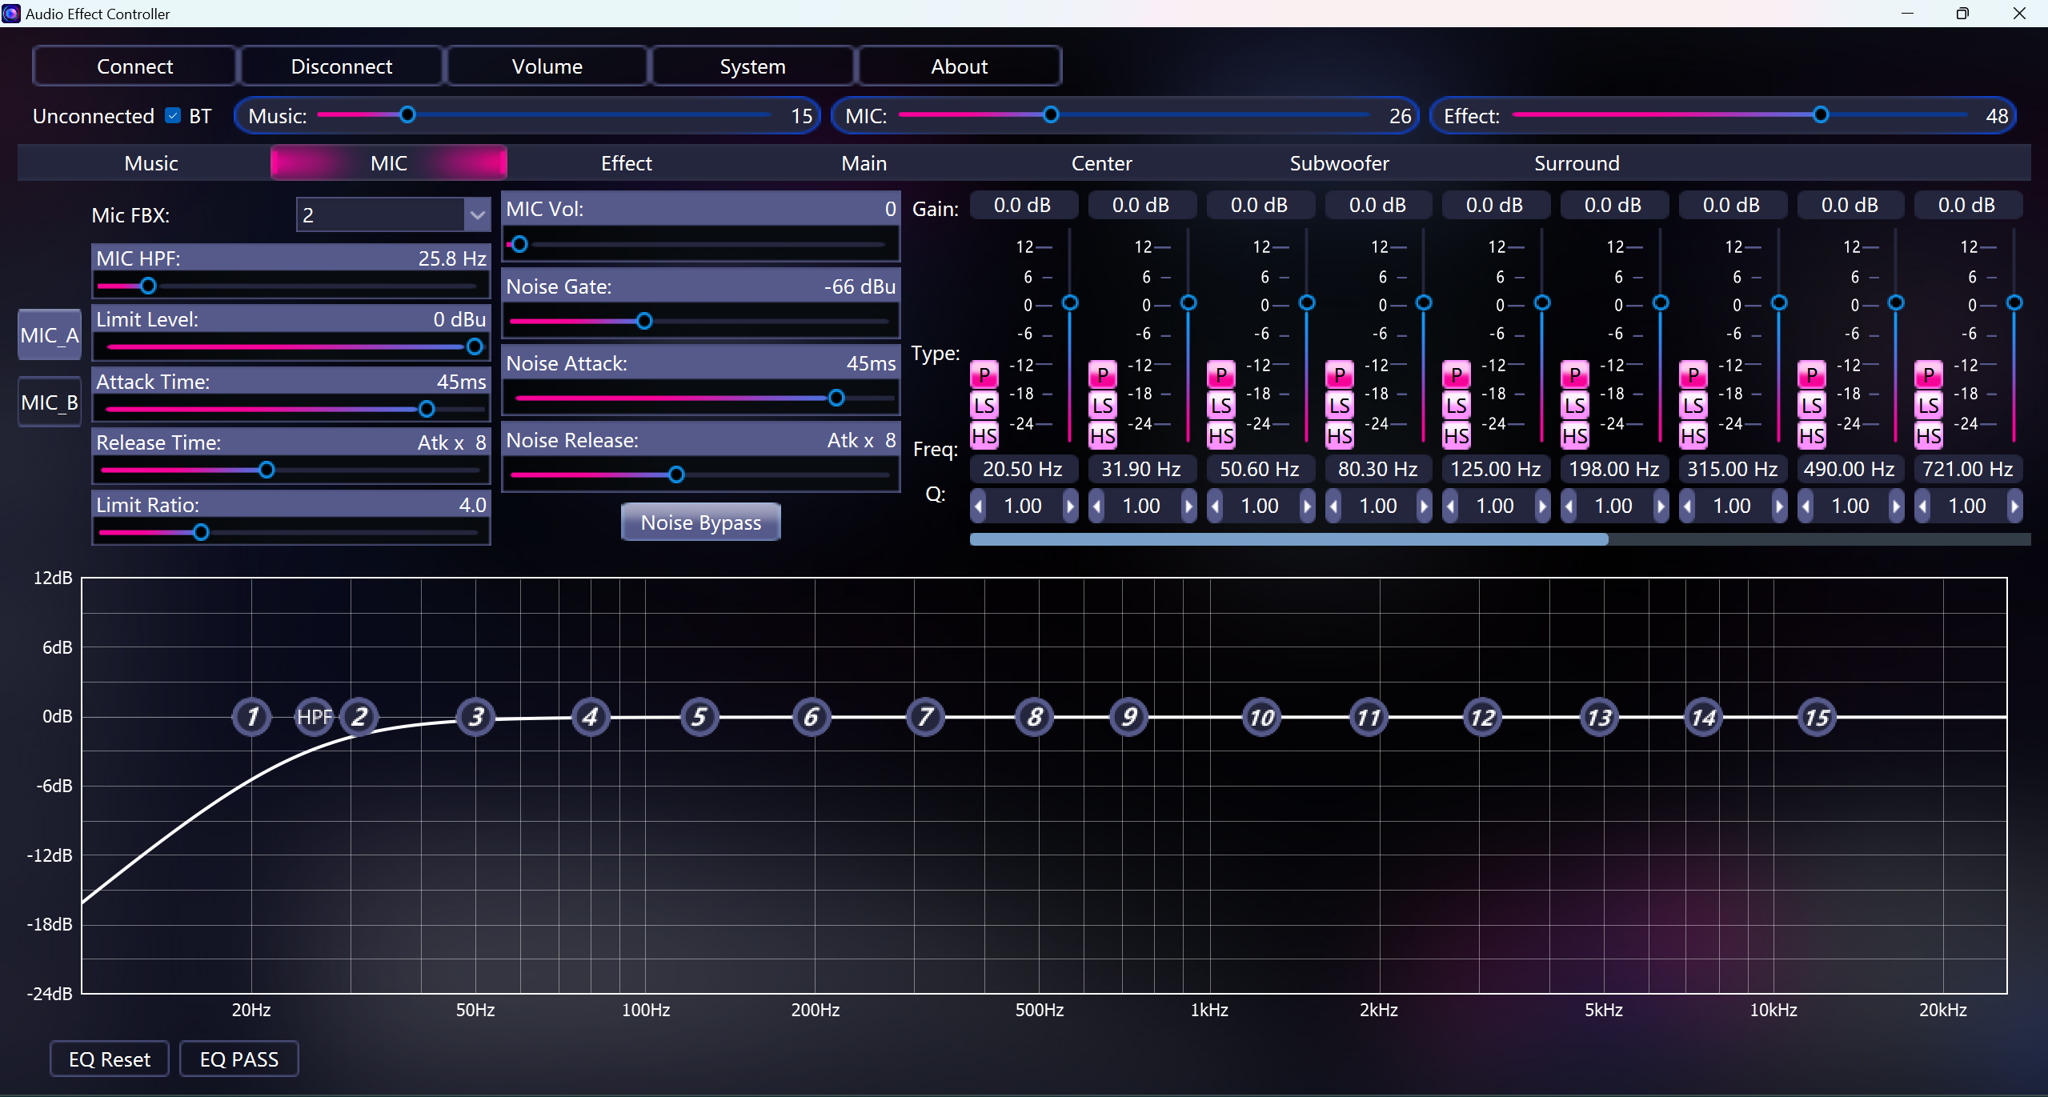Select EQ node 12 on the graph
Viewport: 2048px width, 1097px height.
pos(1482,716)
